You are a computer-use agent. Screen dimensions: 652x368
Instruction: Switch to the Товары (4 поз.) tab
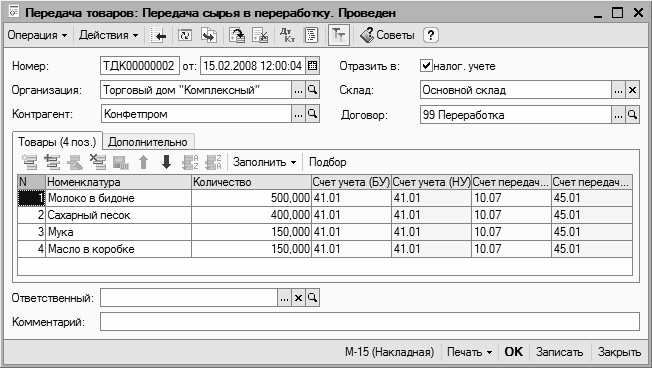click(x=57, y=142)
